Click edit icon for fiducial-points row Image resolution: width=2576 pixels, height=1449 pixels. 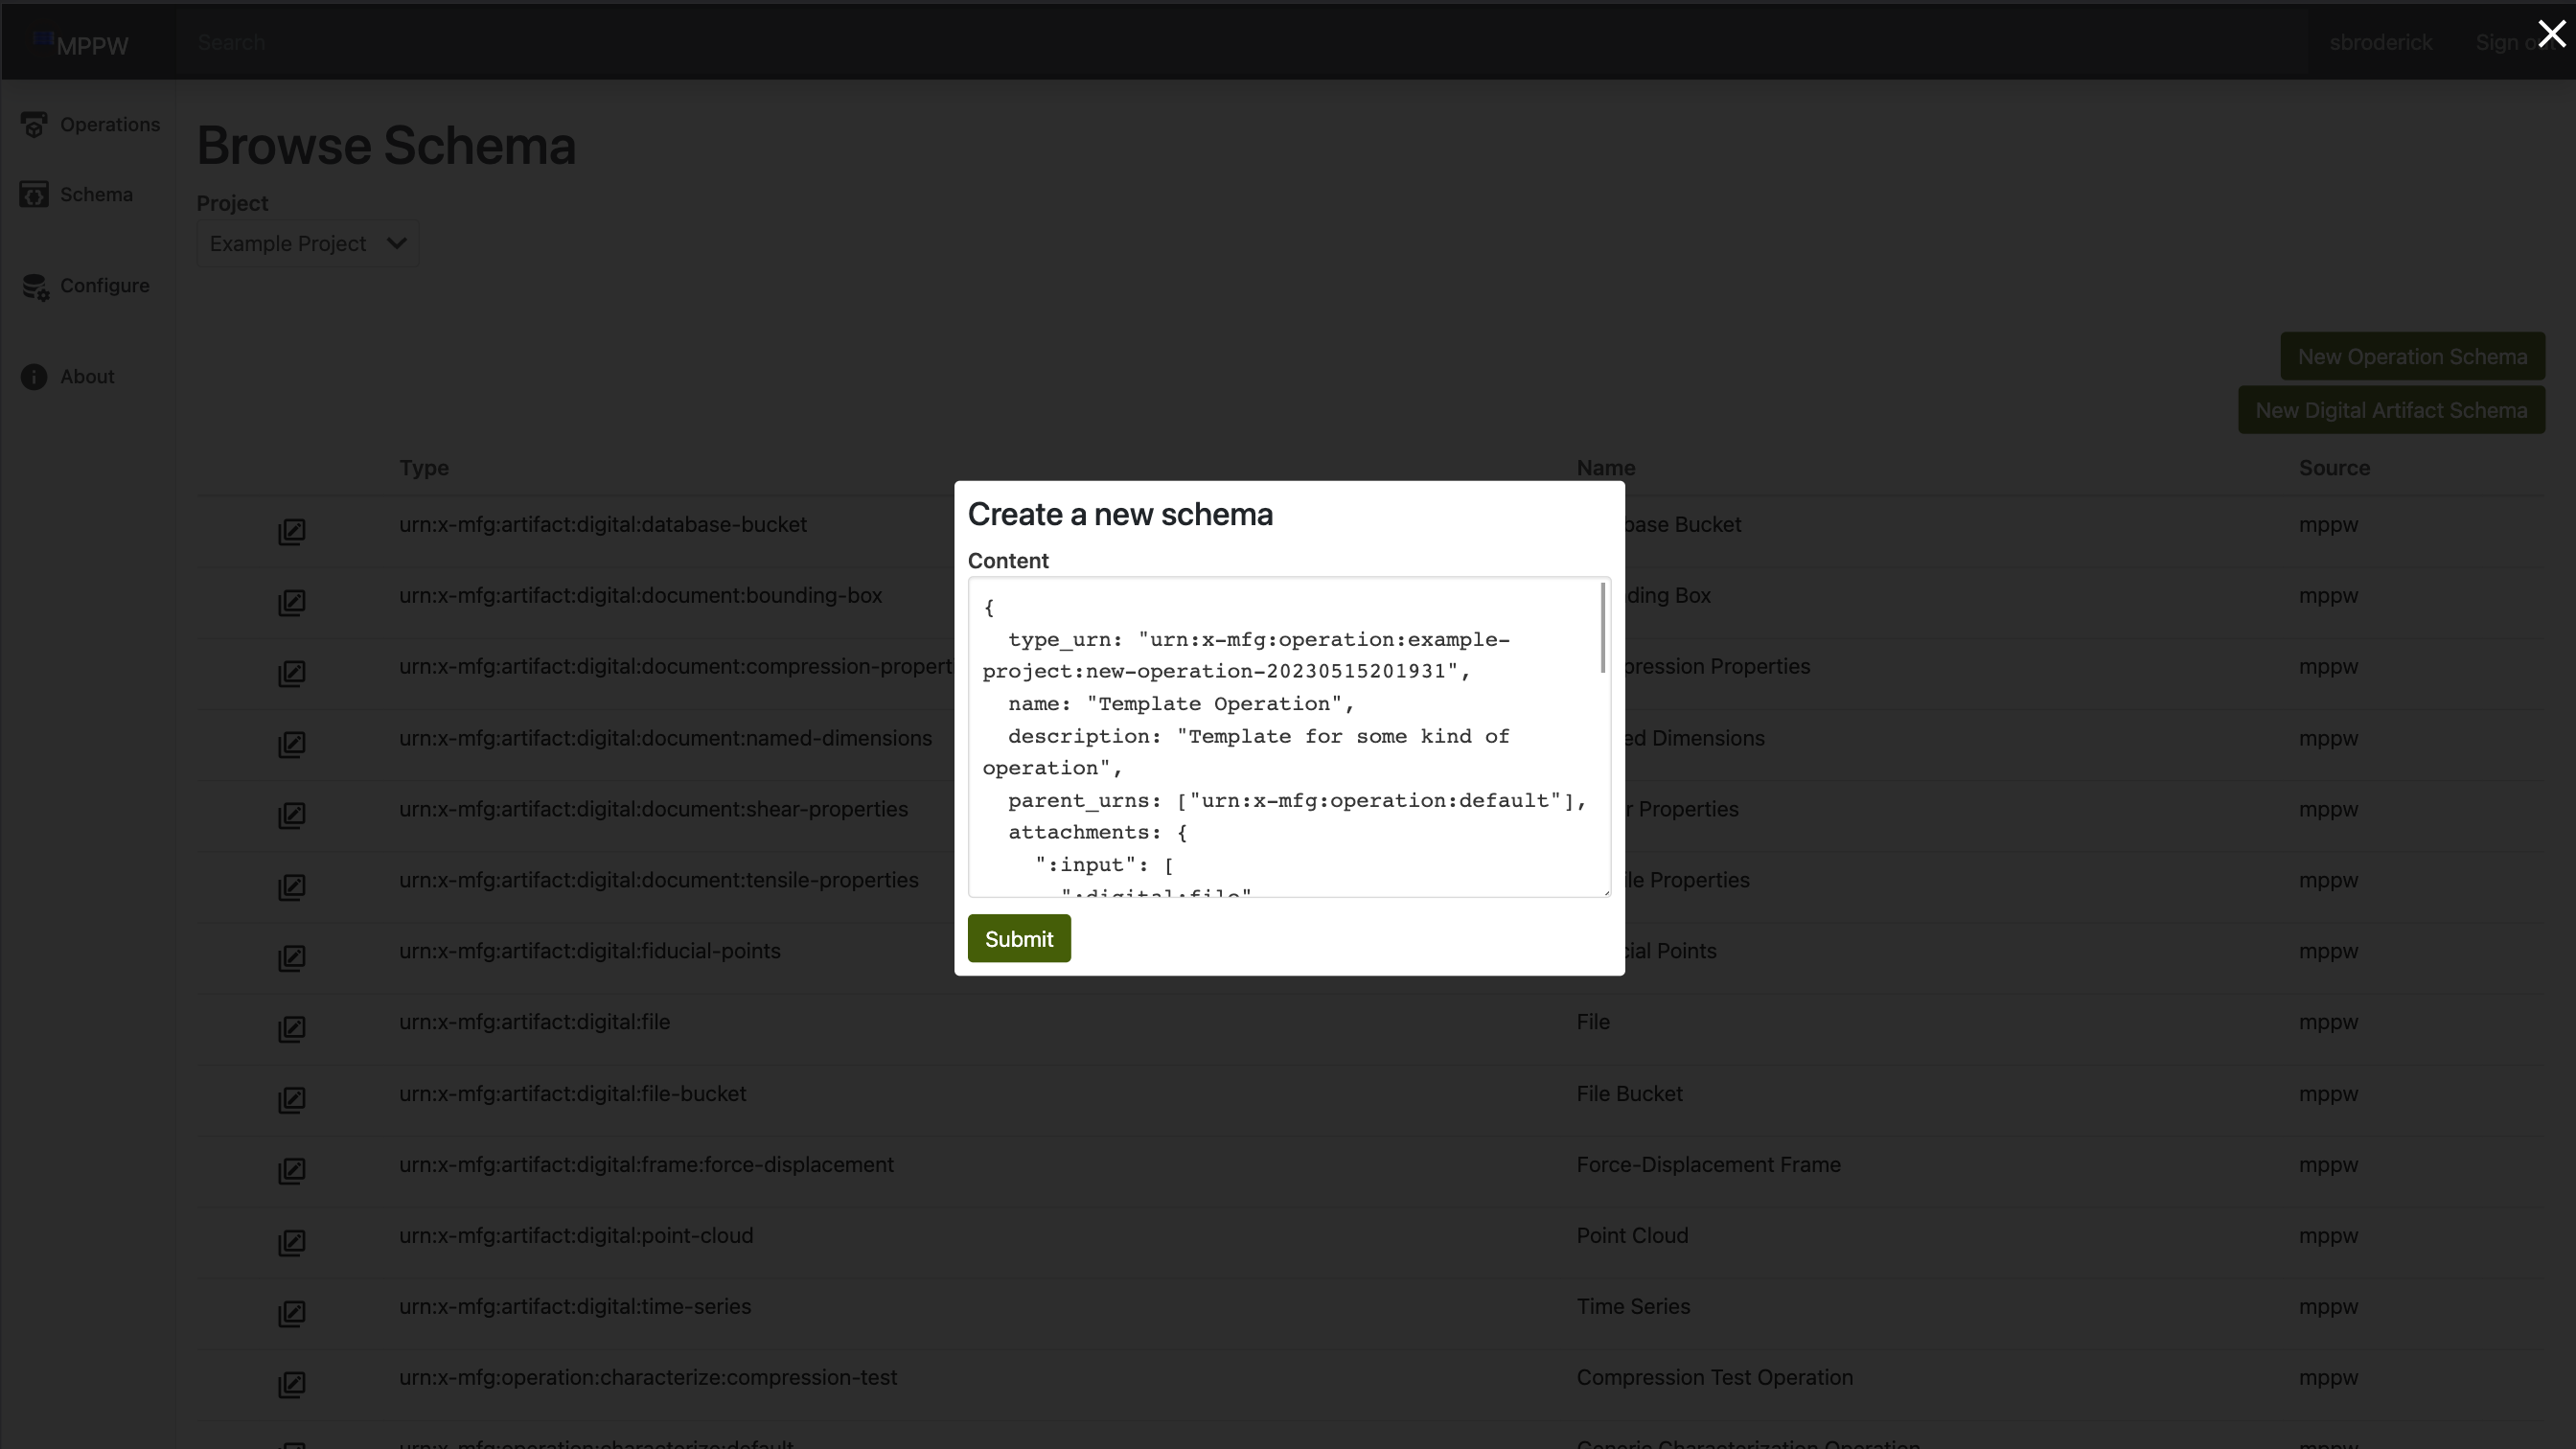coord(291,958)
